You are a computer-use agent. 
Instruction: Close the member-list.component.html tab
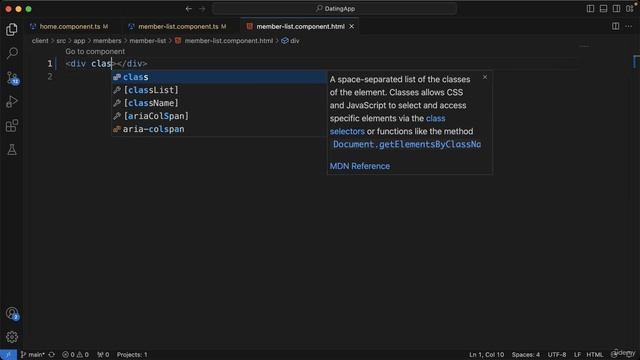[x=351, y=26]
